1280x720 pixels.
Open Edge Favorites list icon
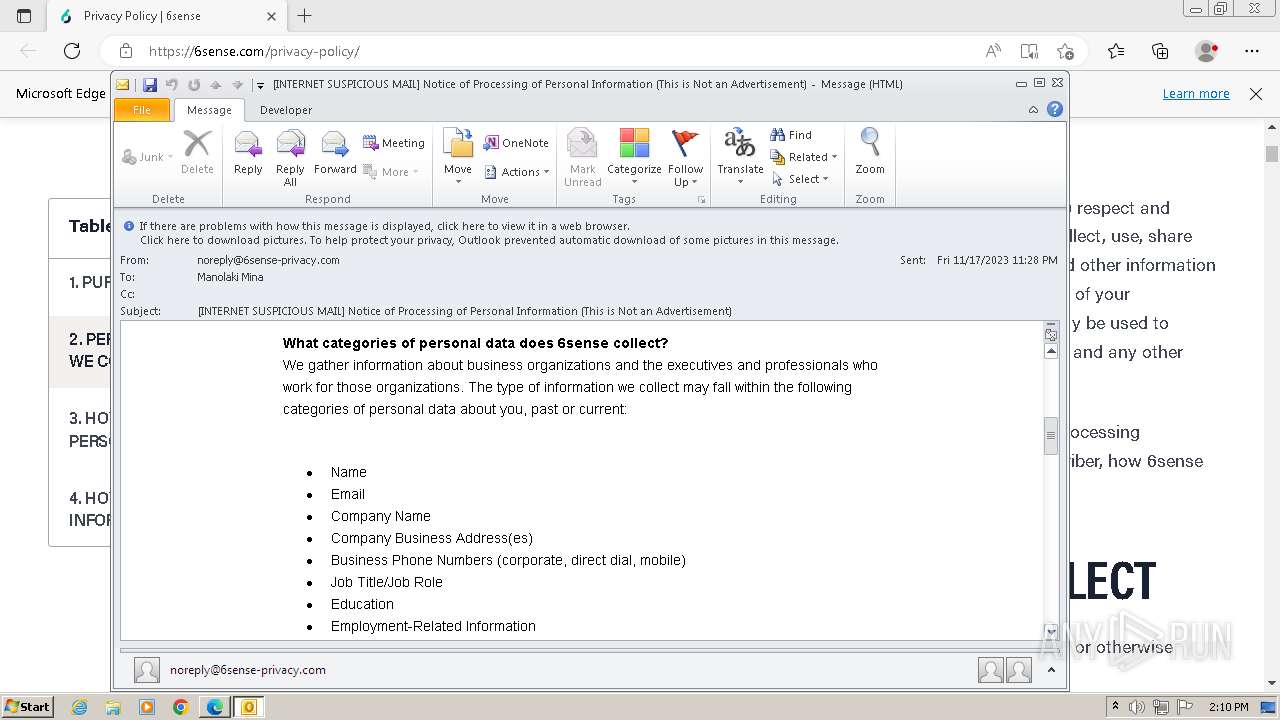(1116, 51)
